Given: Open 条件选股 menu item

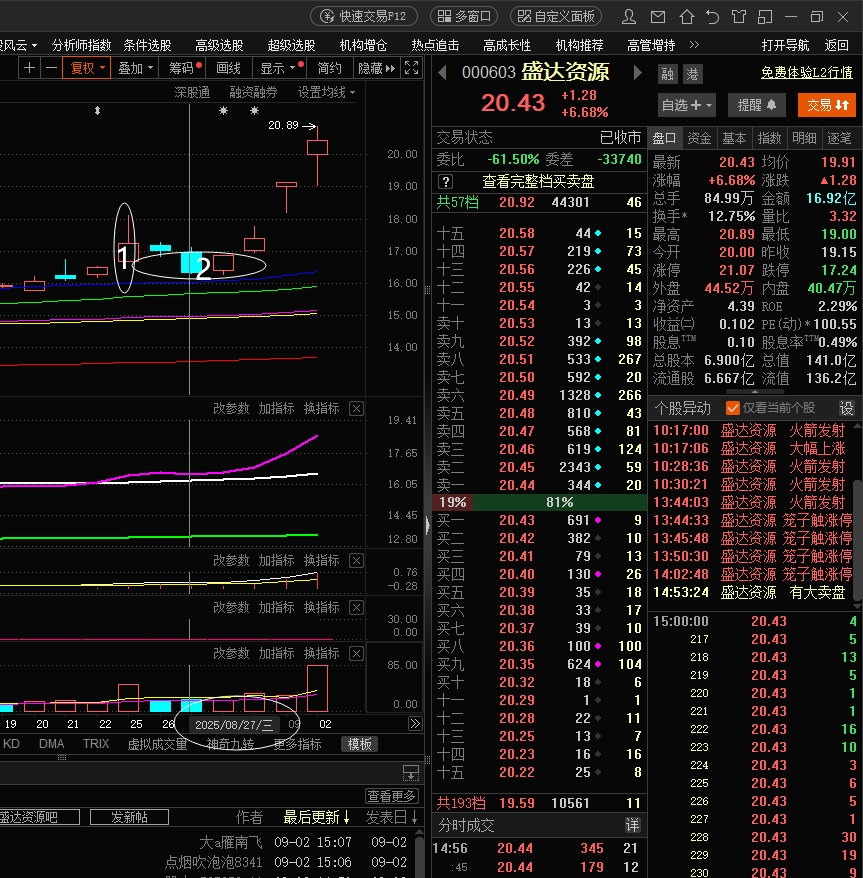Looking at the screenshot, I should [147, 45].
